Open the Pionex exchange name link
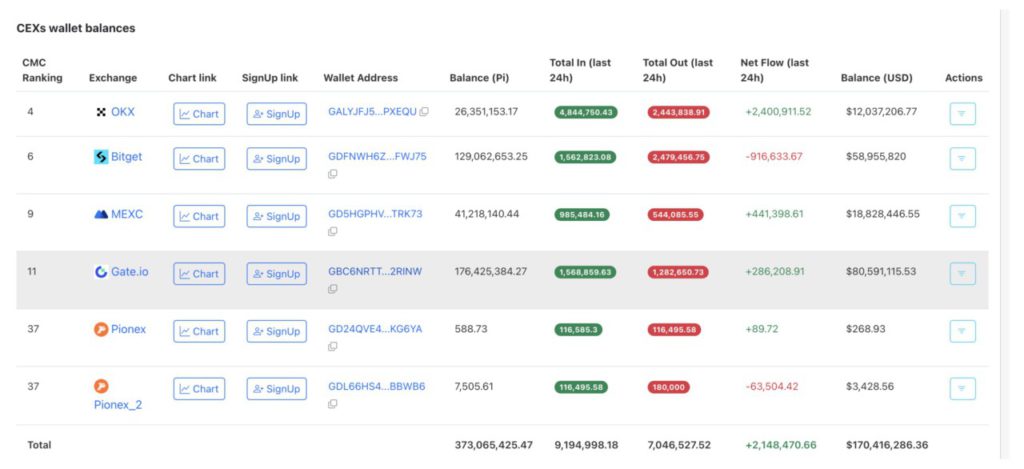This screenshot has width=1024, height=469. click(128, 329)
